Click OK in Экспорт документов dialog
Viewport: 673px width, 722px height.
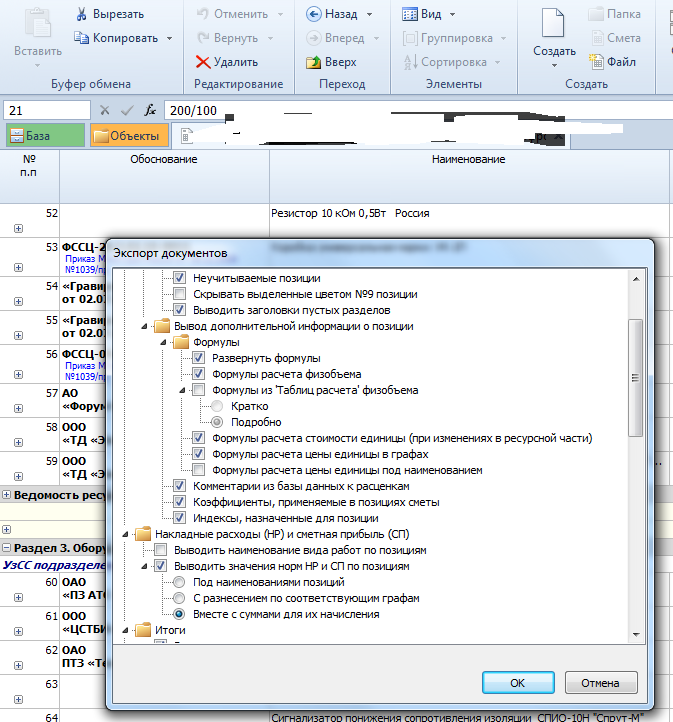point(518,682)
